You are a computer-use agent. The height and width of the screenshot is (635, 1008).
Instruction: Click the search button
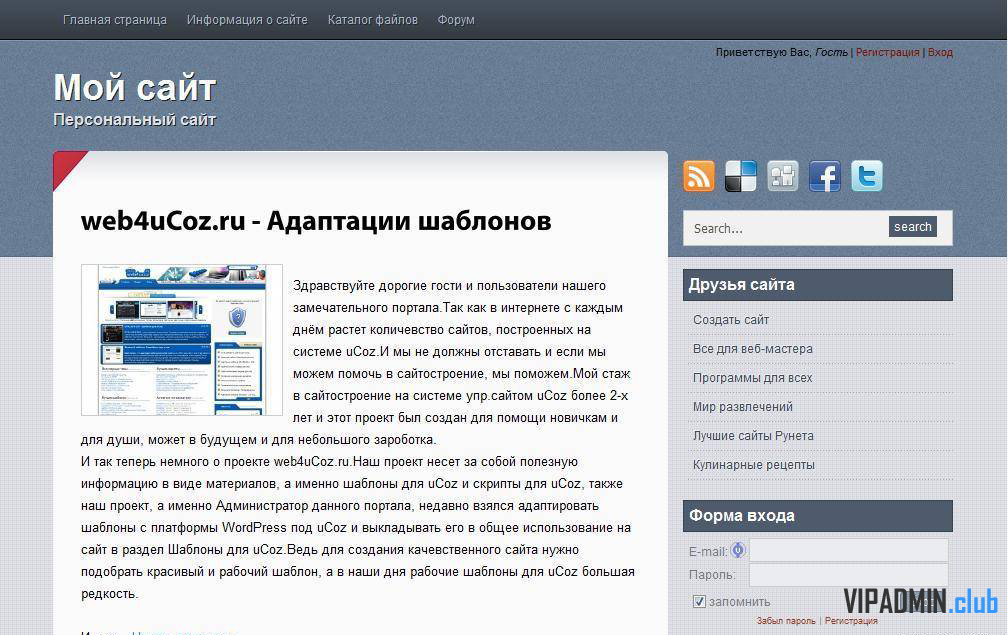(x=913, y=227)
